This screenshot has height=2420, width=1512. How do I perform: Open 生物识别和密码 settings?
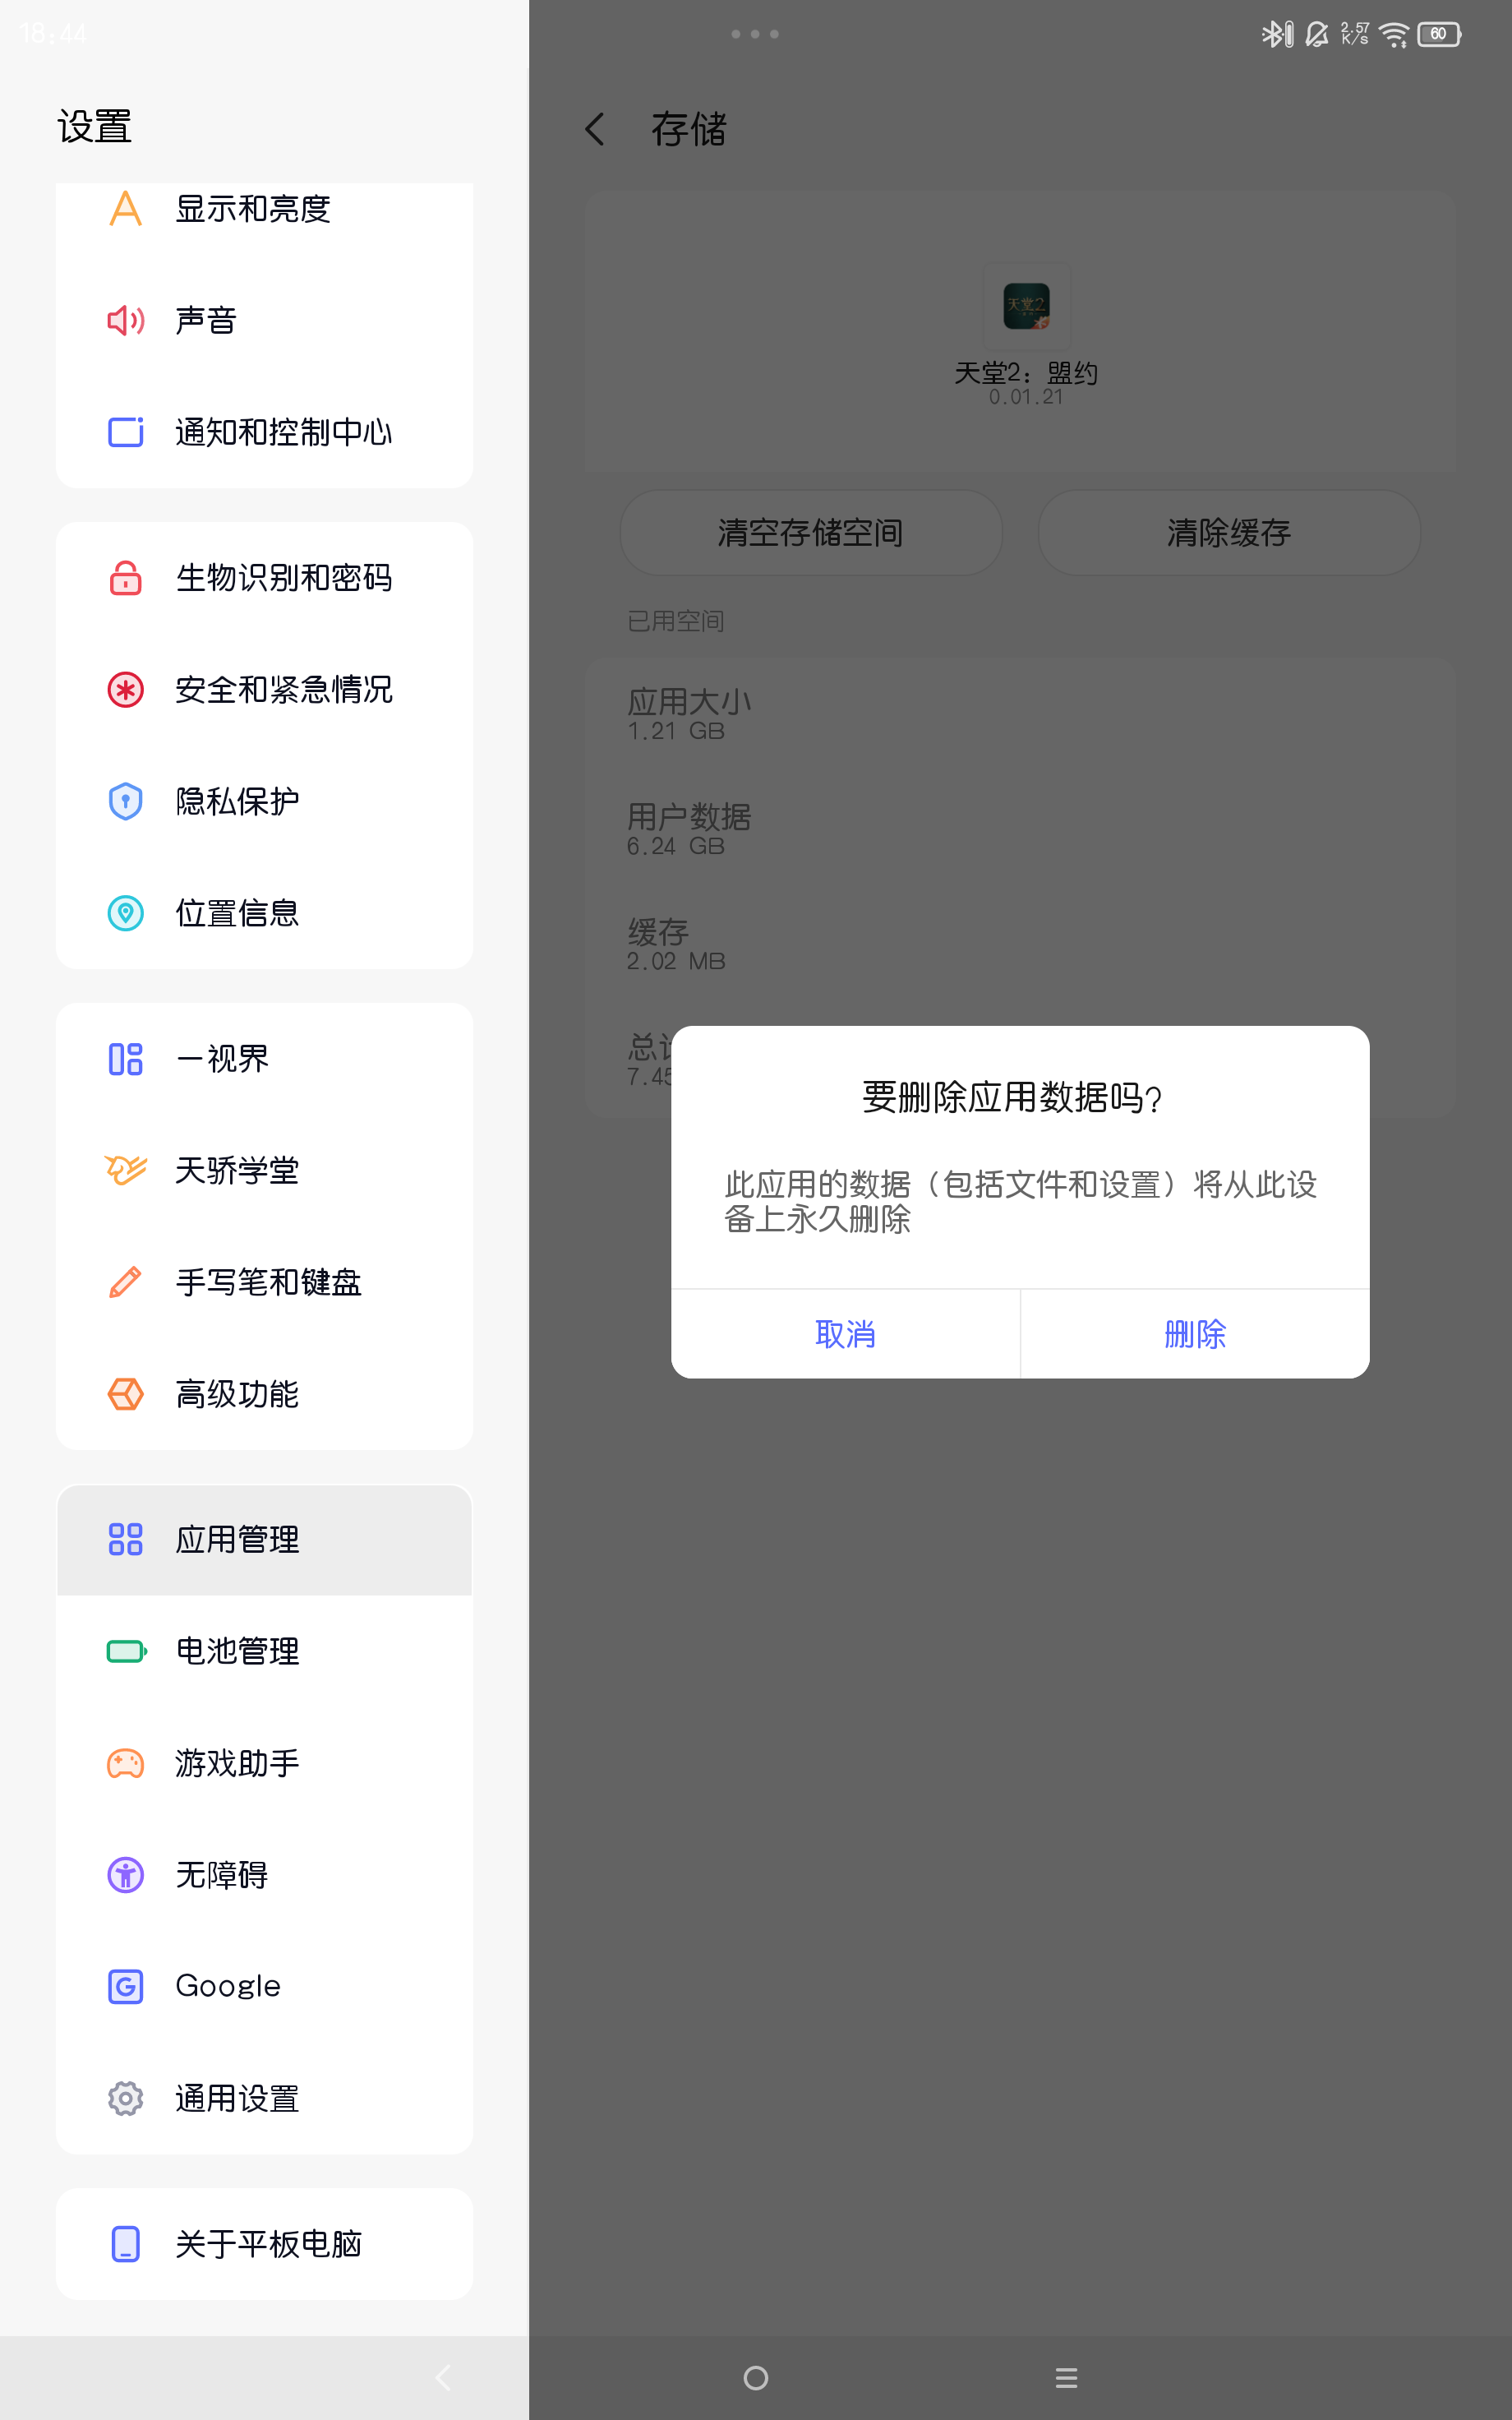[264, 578]
